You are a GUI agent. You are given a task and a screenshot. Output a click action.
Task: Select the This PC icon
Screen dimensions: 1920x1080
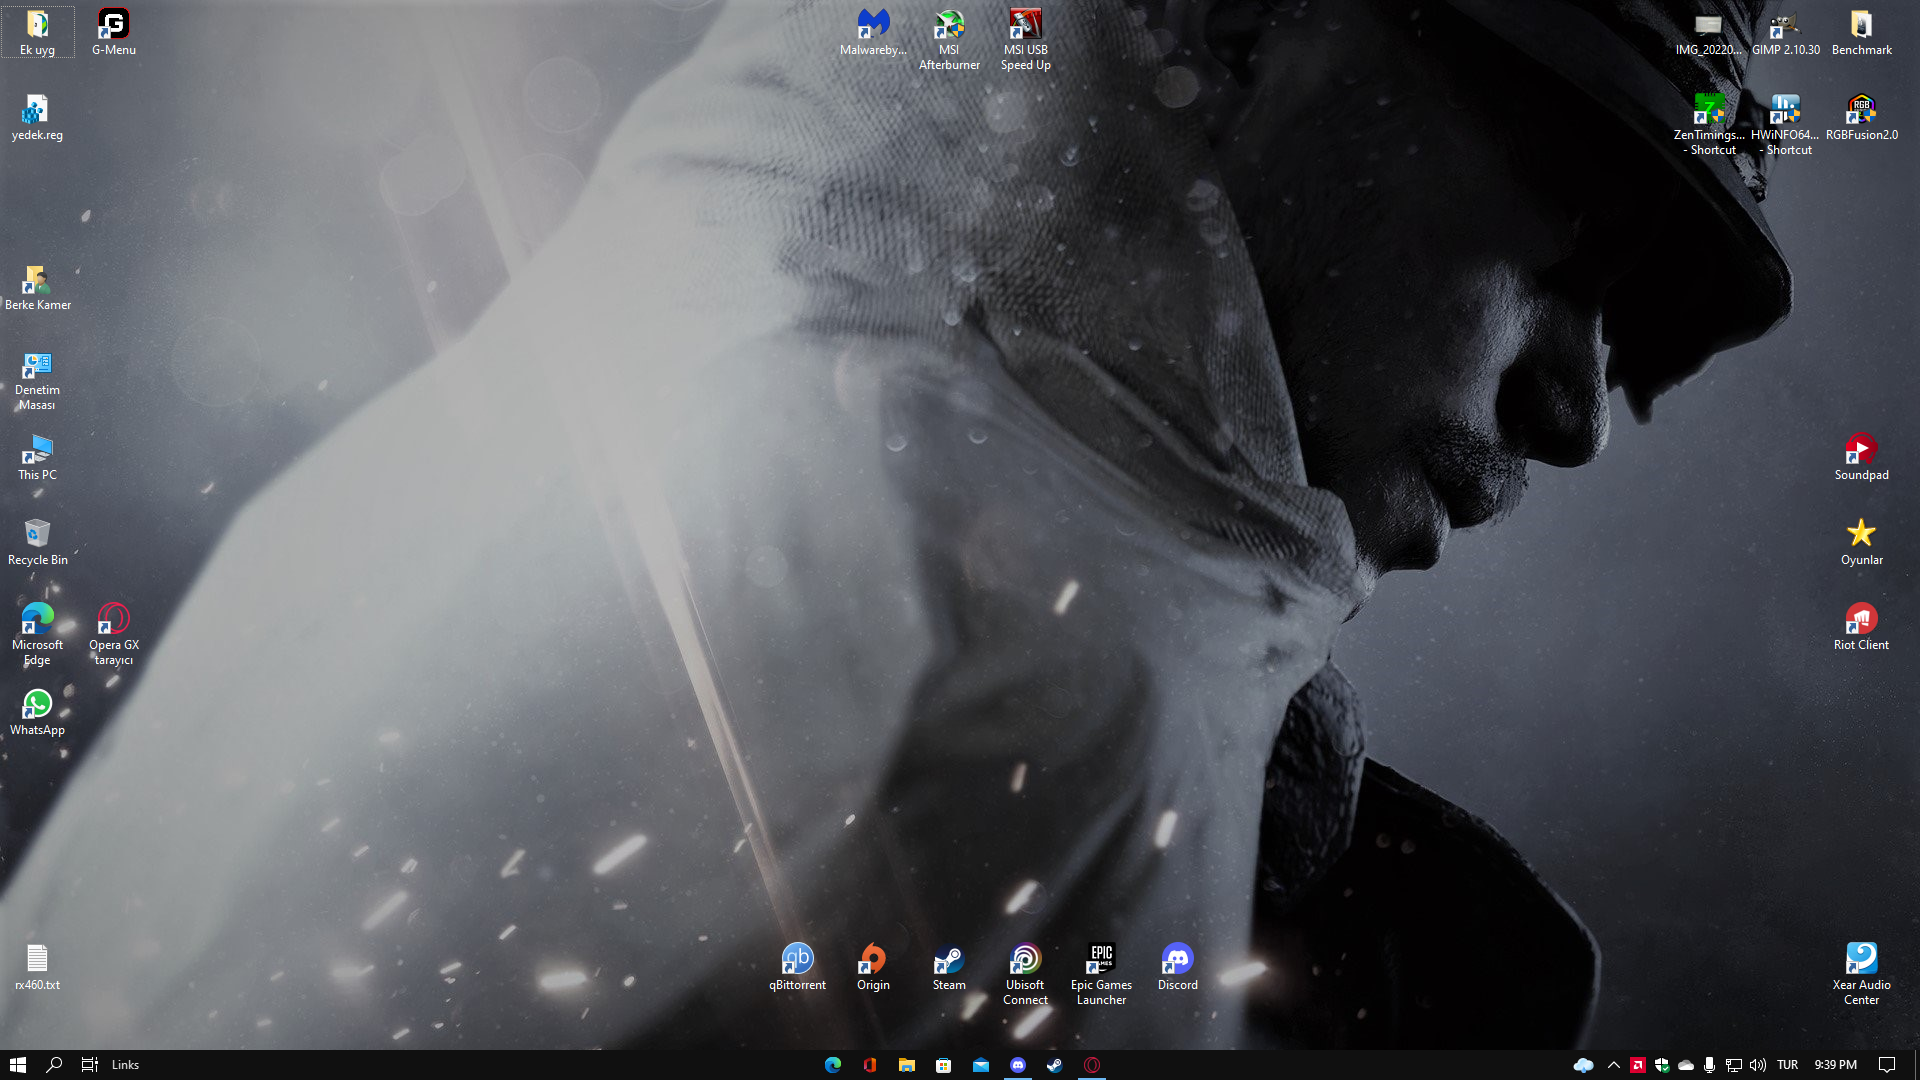(37, 457)
